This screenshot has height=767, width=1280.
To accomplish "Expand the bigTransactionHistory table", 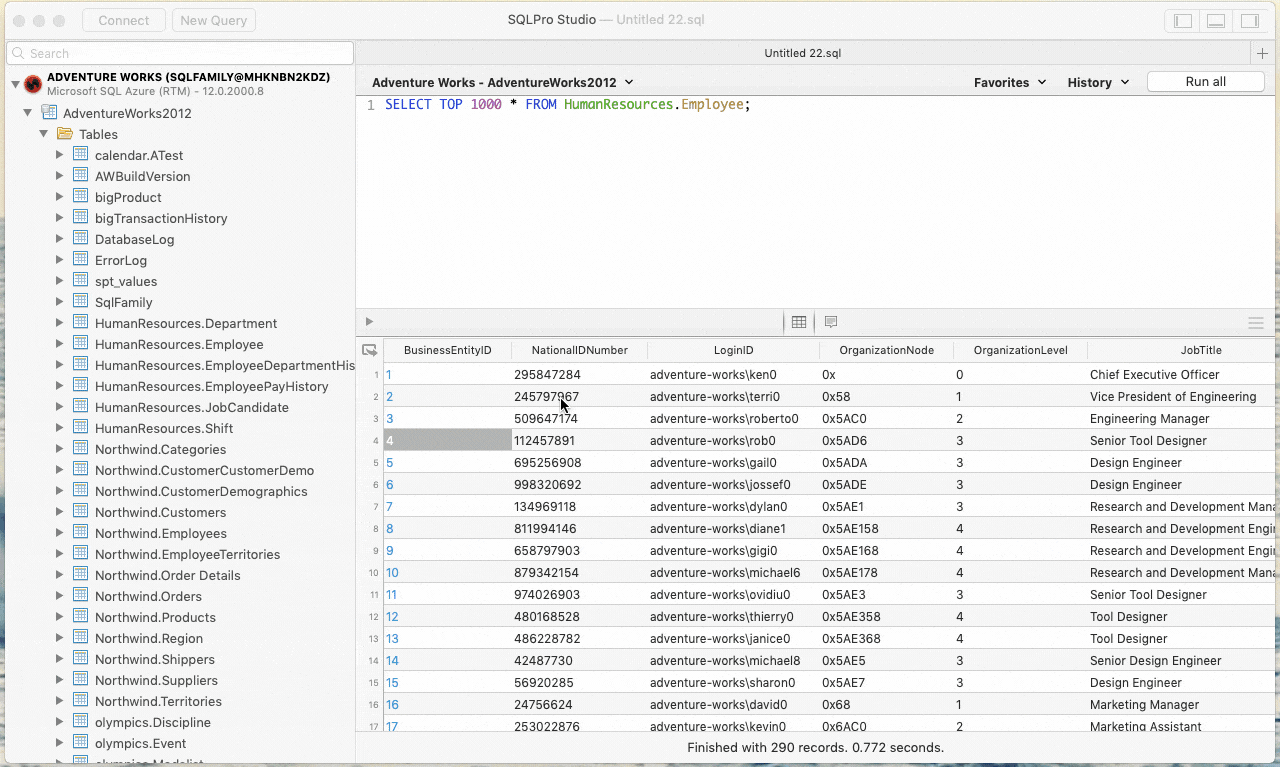I will (x=60, y=218).
